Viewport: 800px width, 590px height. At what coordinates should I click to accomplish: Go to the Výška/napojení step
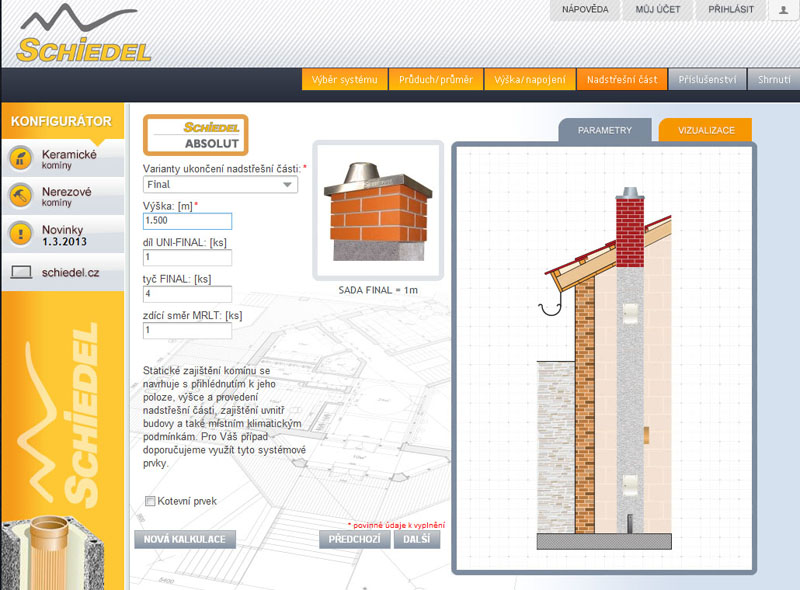(530, 80)
